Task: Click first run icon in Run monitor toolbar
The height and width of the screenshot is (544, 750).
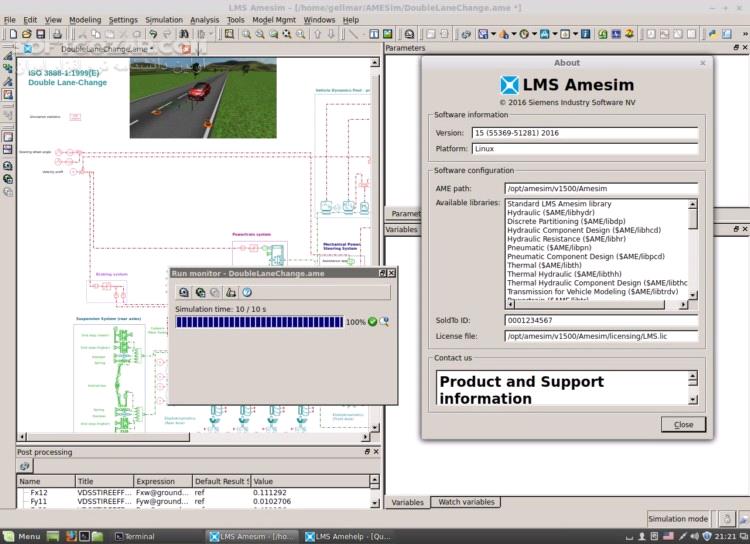Action: (x=184, y=292)
